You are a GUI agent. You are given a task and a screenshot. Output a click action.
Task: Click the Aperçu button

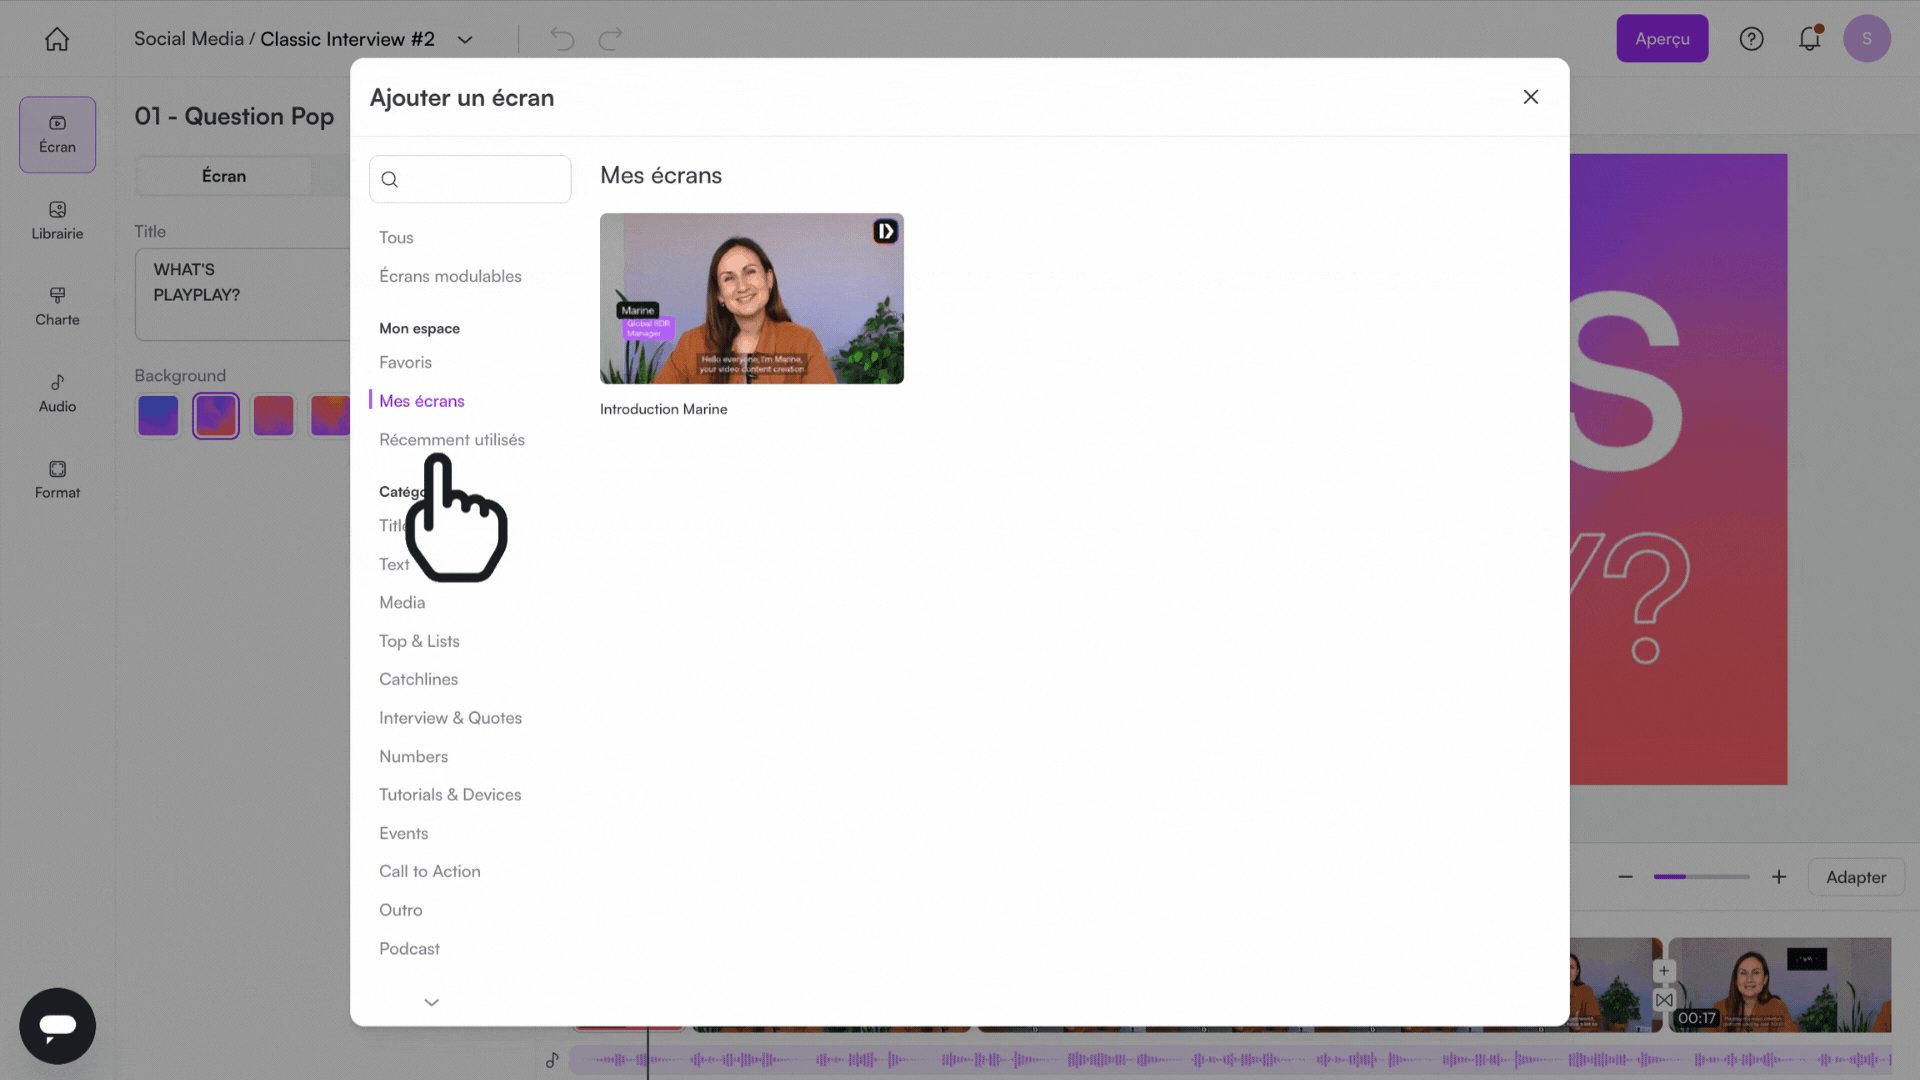[x=1662, y=38]
